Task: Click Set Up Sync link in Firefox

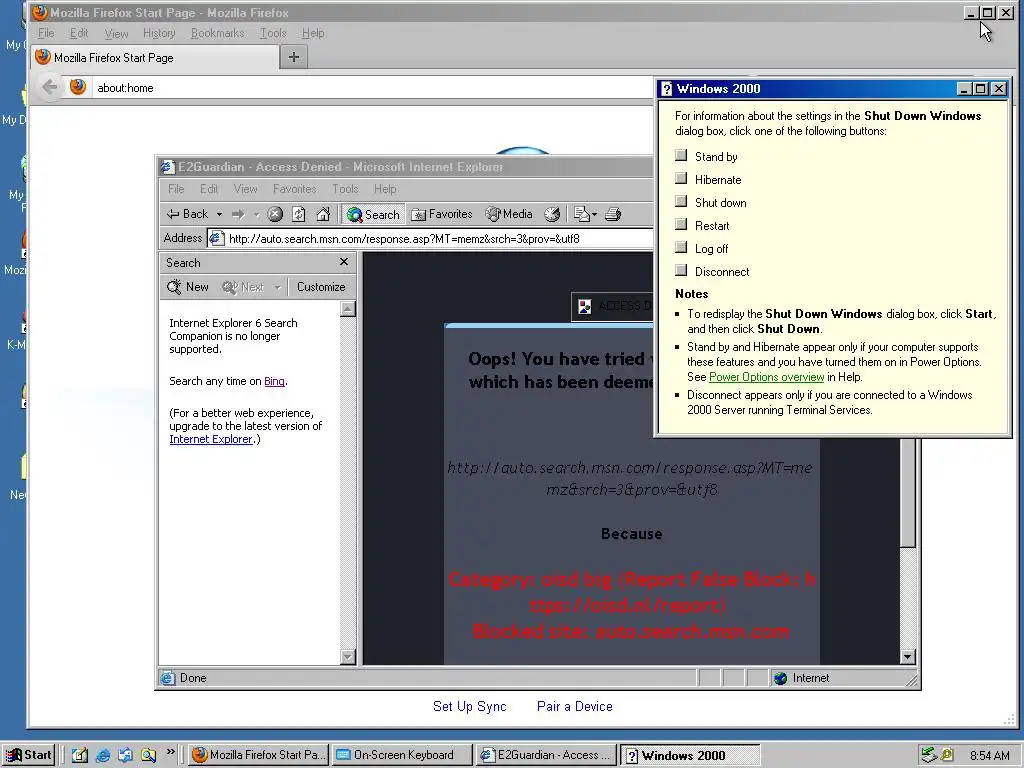Action: tap(470, 706)
